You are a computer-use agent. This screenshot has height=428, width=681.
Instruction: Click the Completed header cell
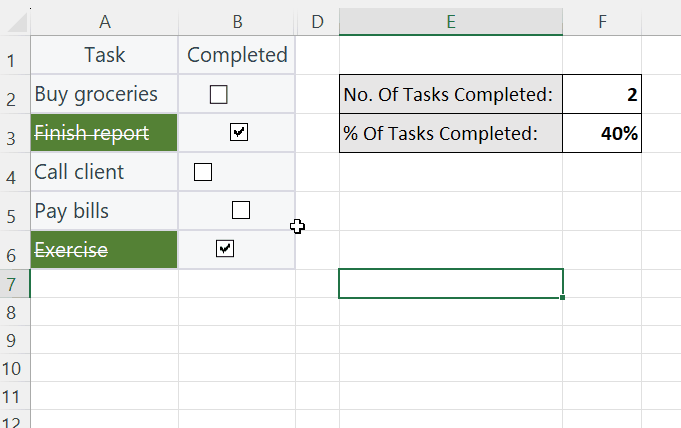click(237, 55)
